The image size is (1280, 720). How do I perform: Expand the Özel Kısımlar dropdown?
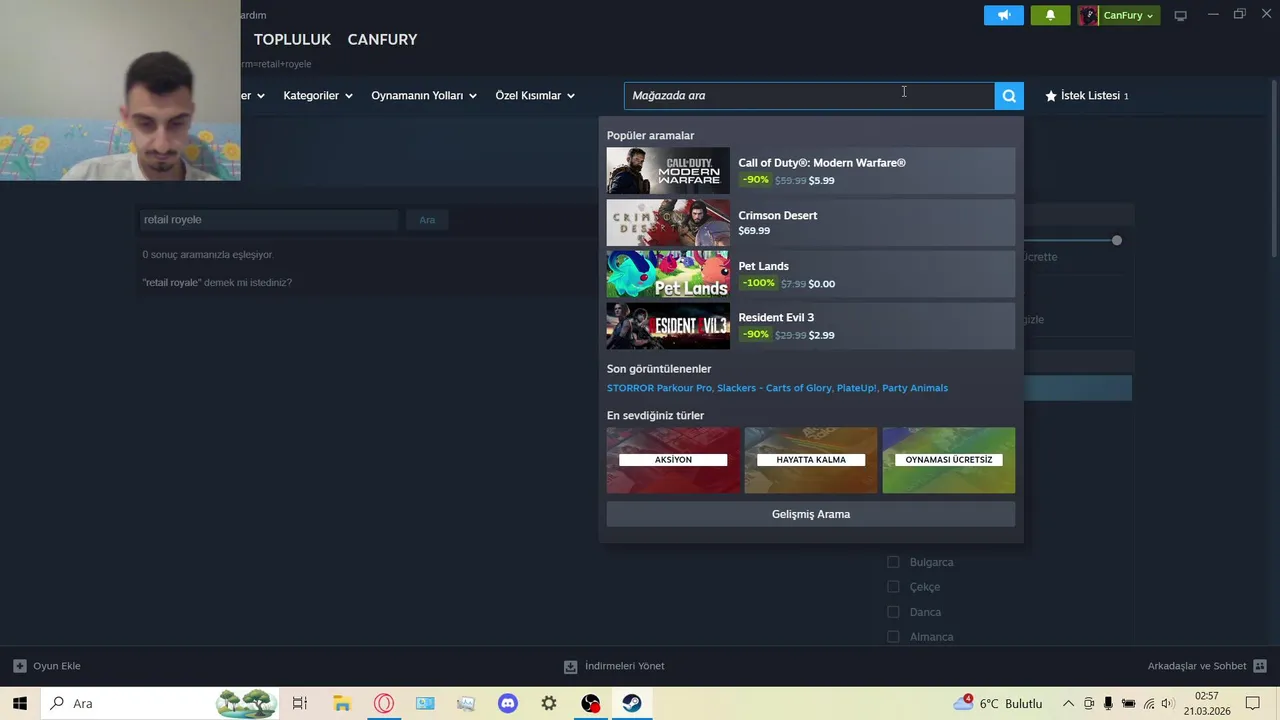[535, 96]
